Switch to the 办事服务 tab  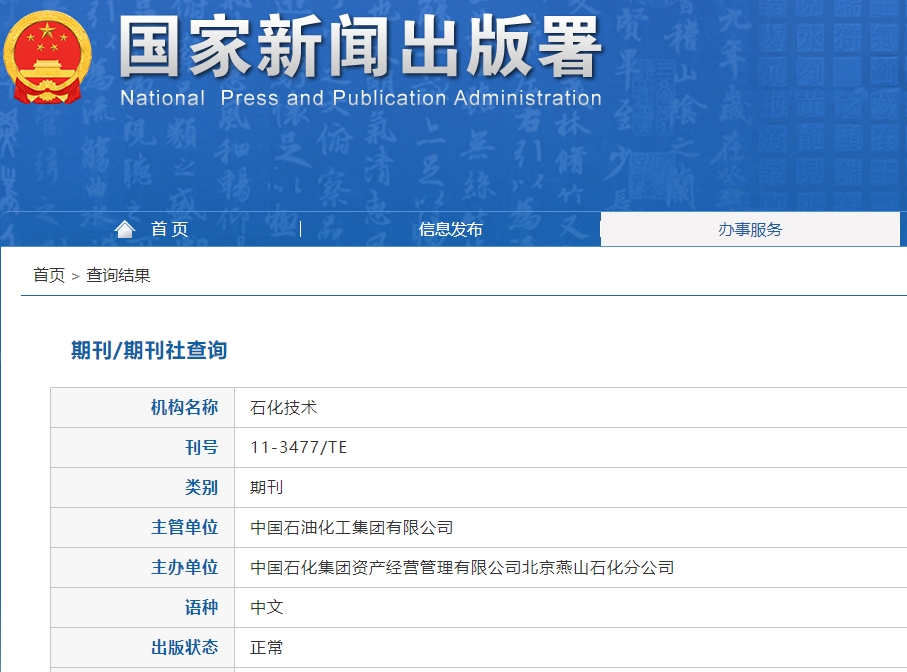point(750,230)
